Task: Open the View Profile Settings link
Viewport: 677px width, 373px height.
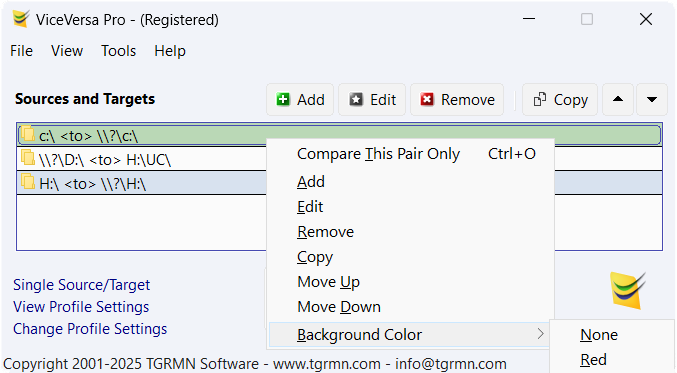Action: tap(81, 307)
